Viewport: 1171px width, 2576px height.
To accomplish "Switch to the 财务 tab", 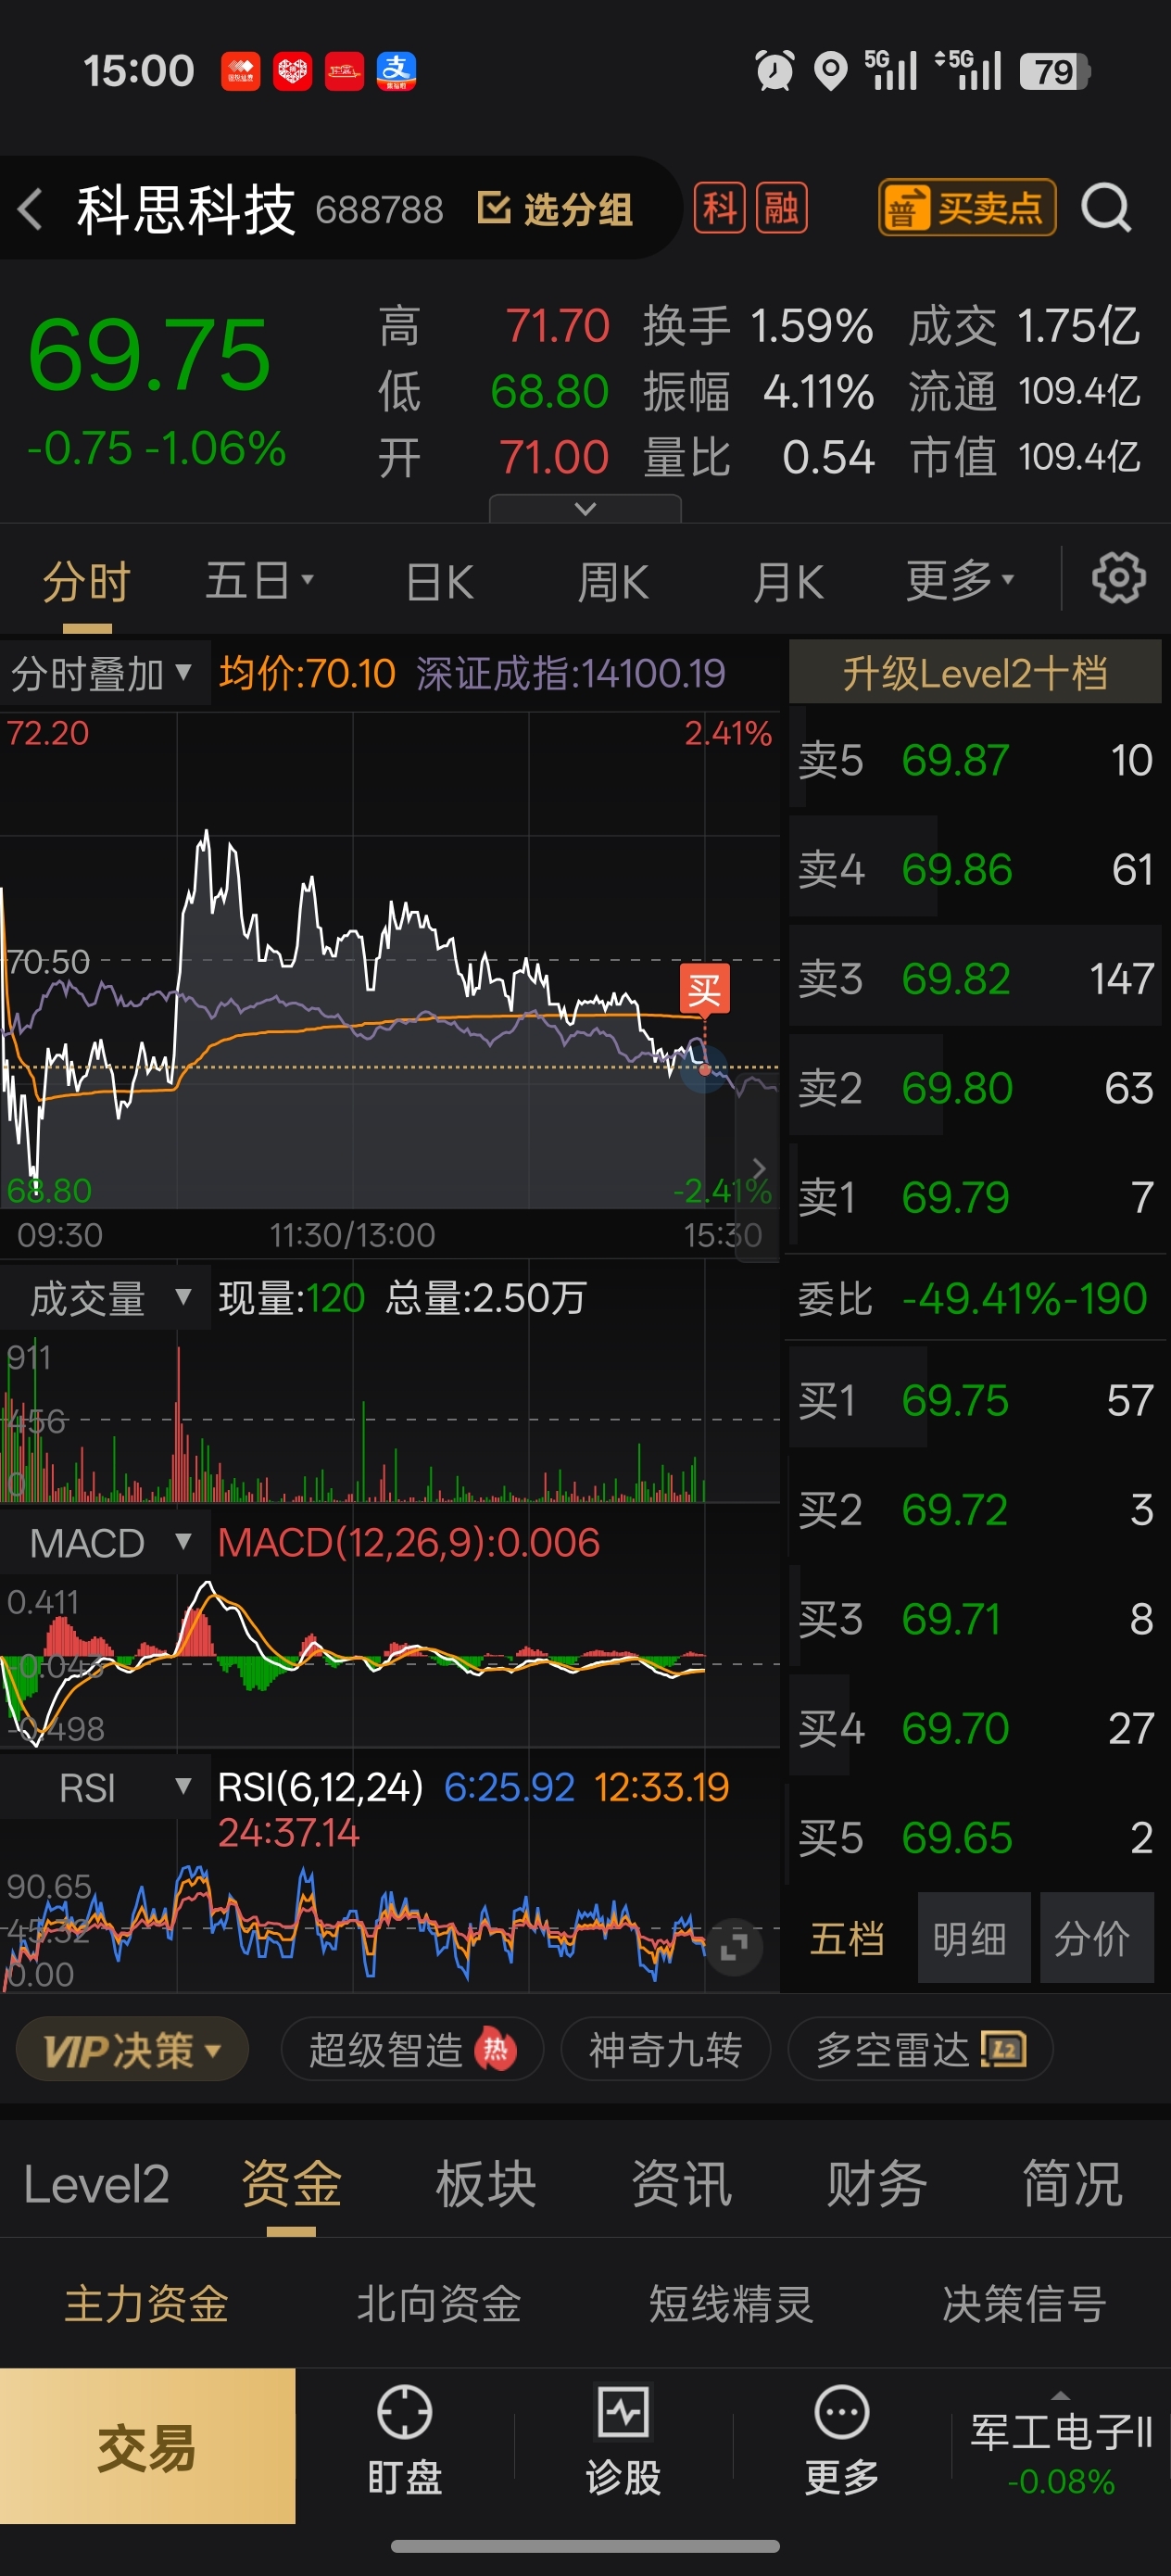I will tap(877, 2184).
